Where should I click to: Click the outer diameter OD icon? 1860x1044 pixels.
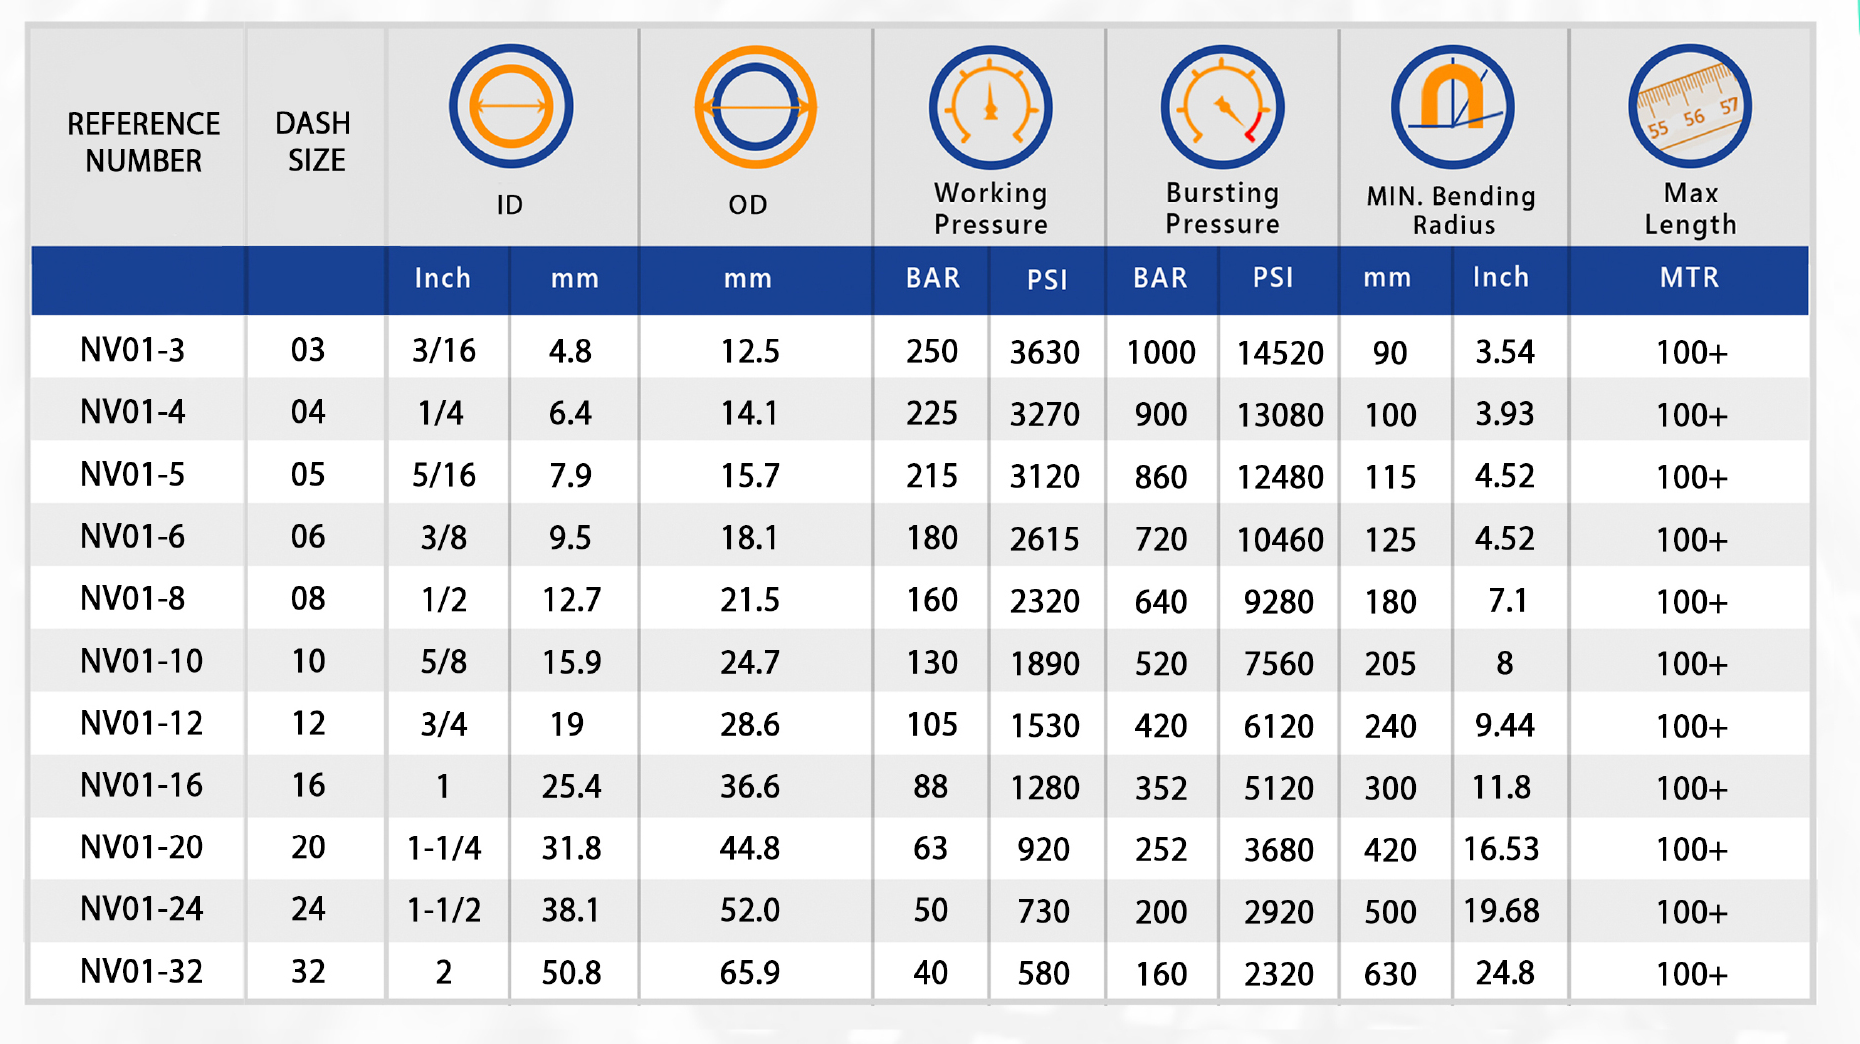pos(755,106)
